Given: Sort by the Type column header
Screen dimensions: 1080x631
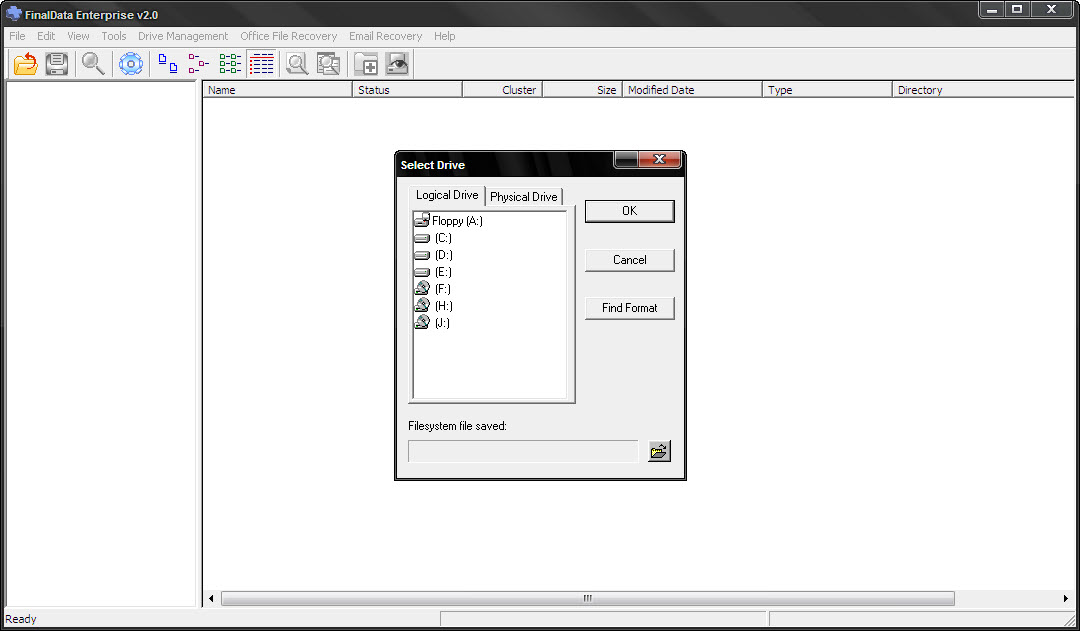Looking at the screenshot, I should tap(827, 90).
